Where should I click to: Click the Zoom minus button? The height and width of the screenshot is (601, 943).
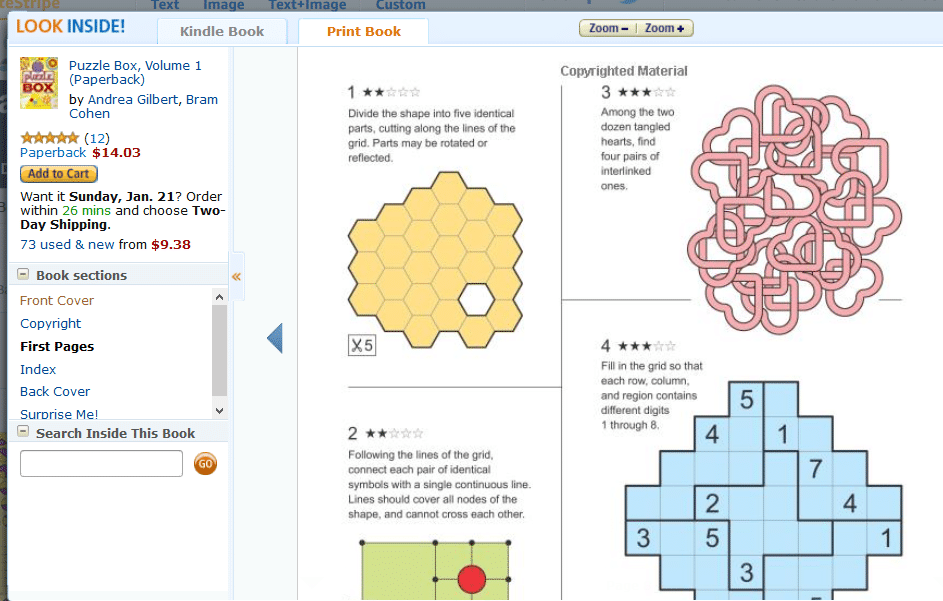(x=608, y=28)
